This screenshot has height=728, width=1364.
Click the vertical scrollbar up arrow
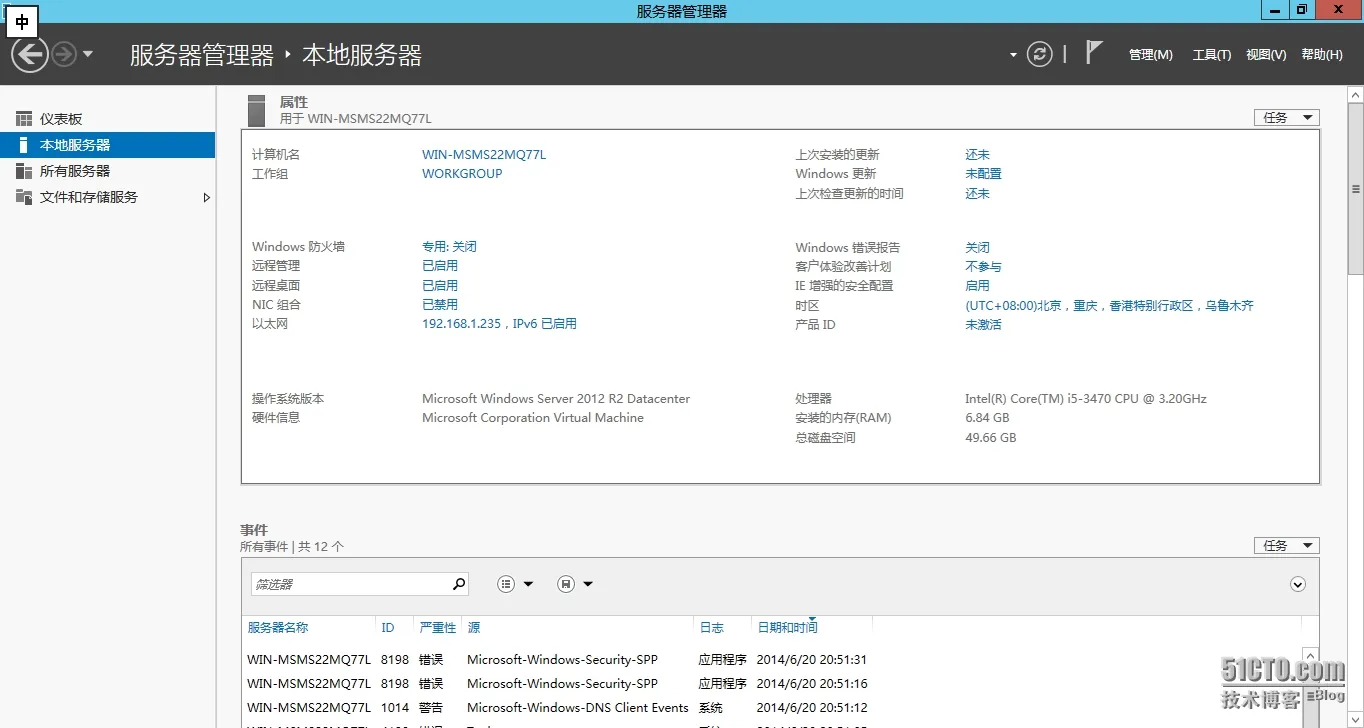tap(1356, 94)
